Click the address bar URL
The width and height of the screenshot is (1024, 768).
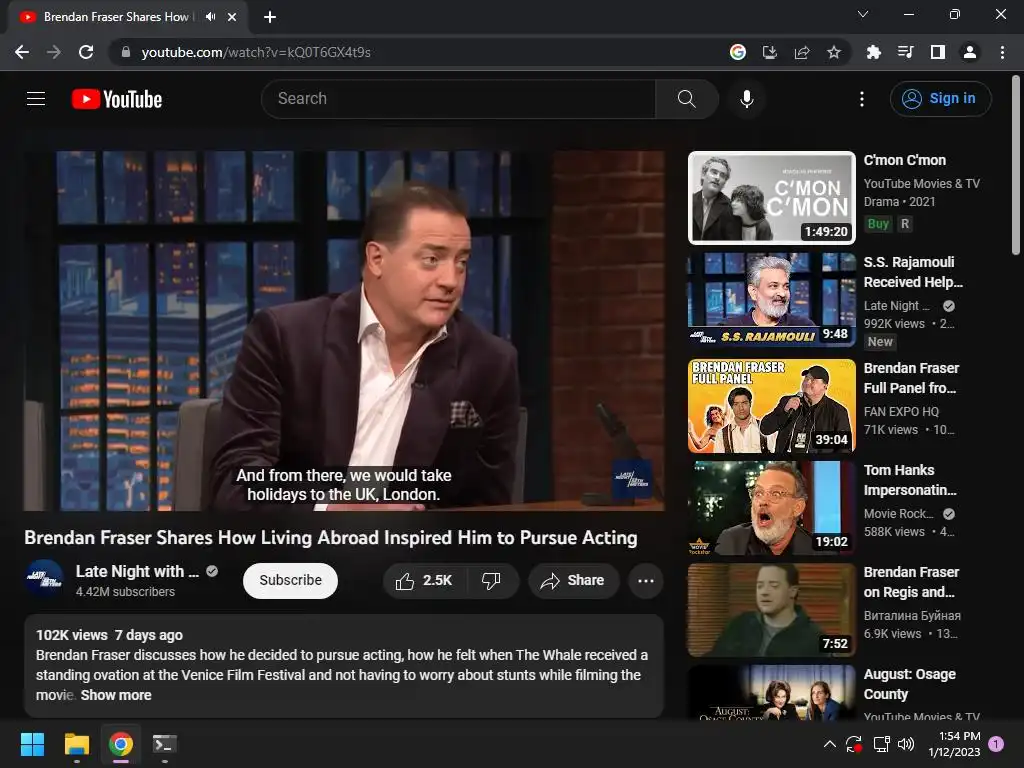256,52
